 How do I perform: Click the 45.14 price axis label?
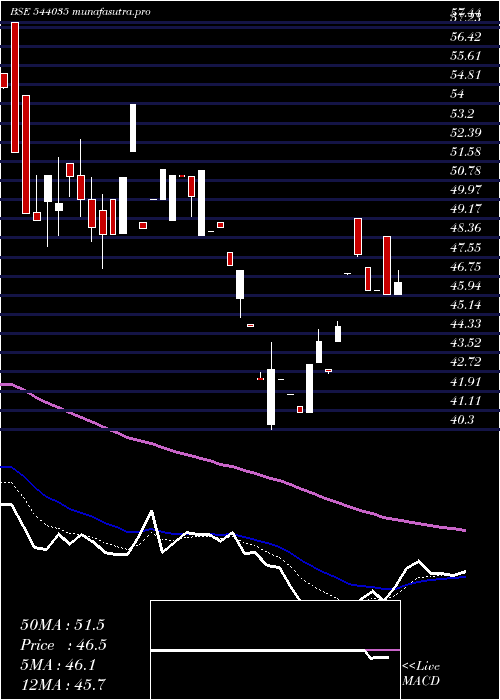point(466,305)
